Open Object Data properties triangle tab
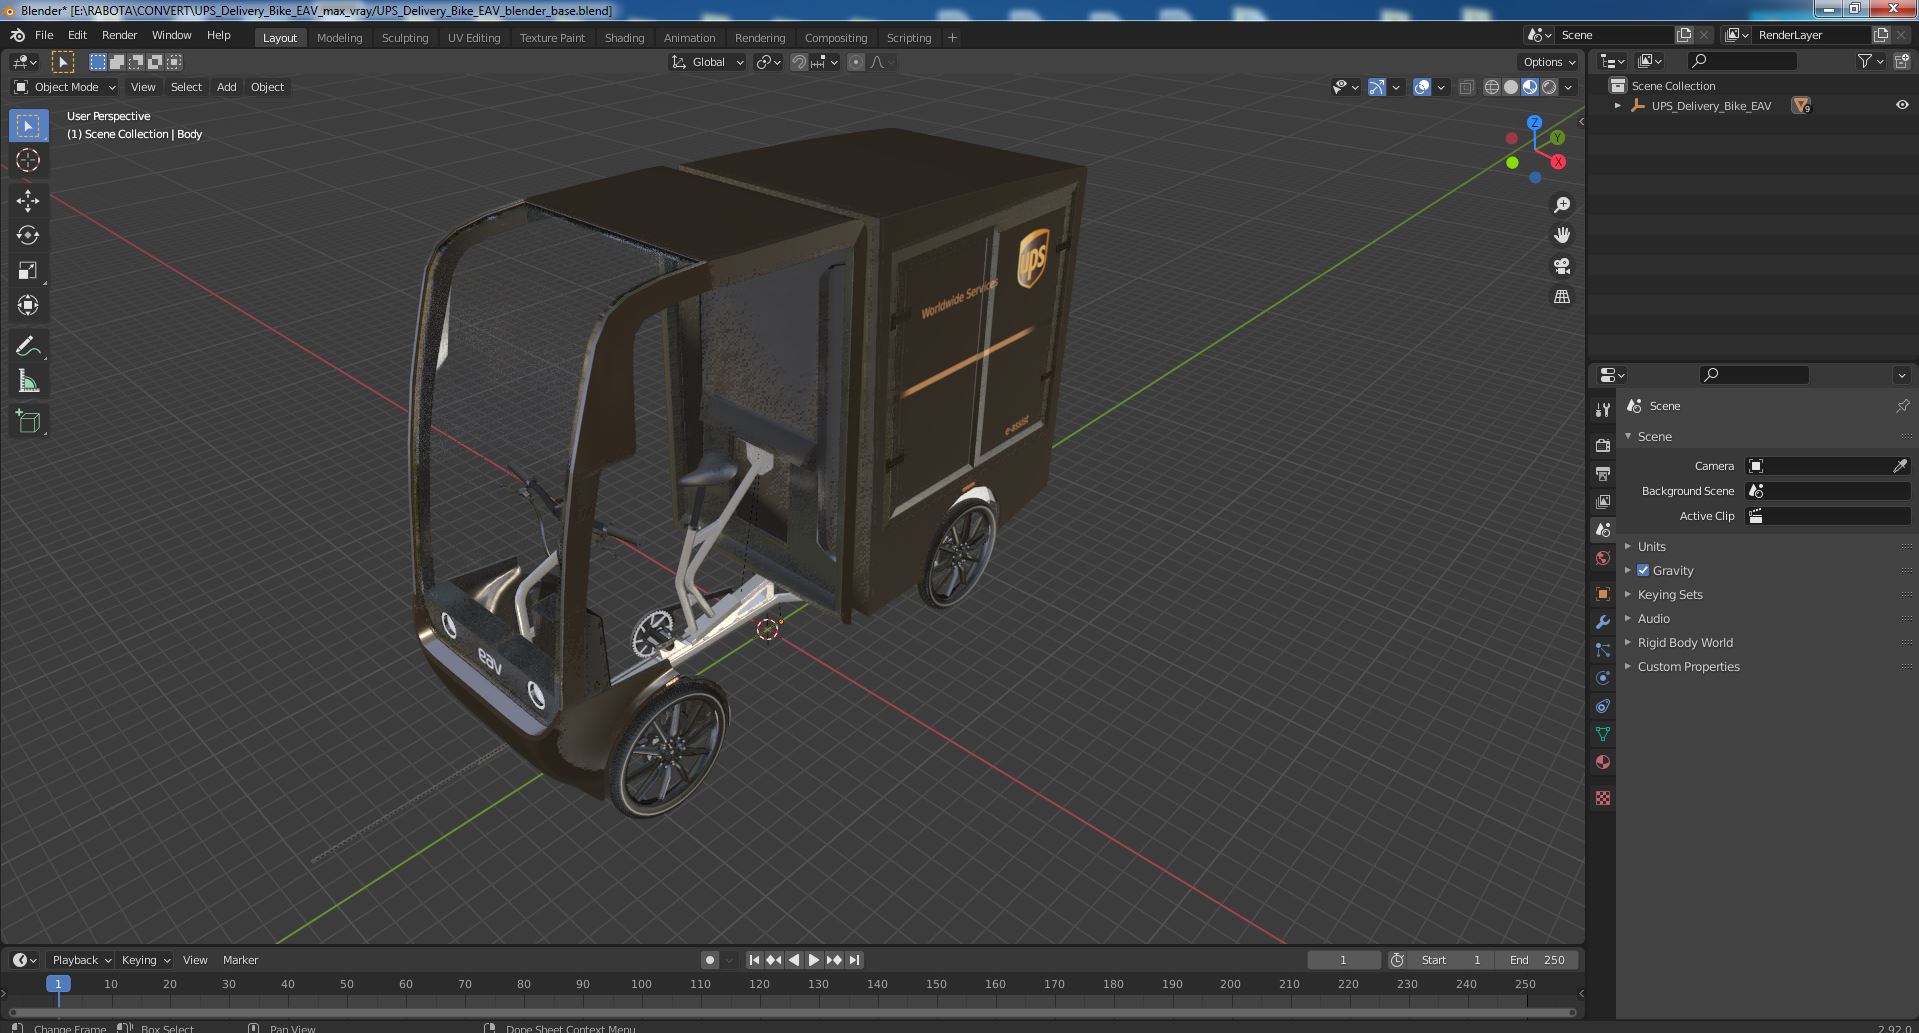 tap(1603, 734)
